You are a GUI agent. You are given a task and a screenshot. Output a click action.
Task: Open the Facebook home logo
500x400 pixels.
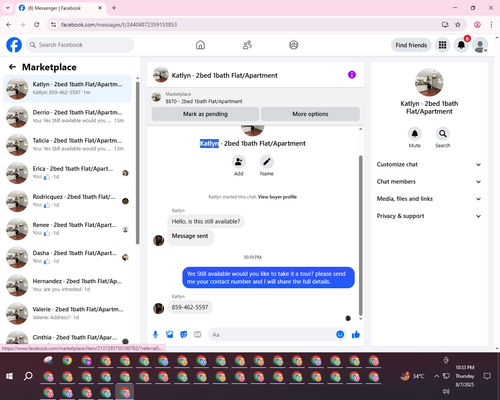pos(14,45)
